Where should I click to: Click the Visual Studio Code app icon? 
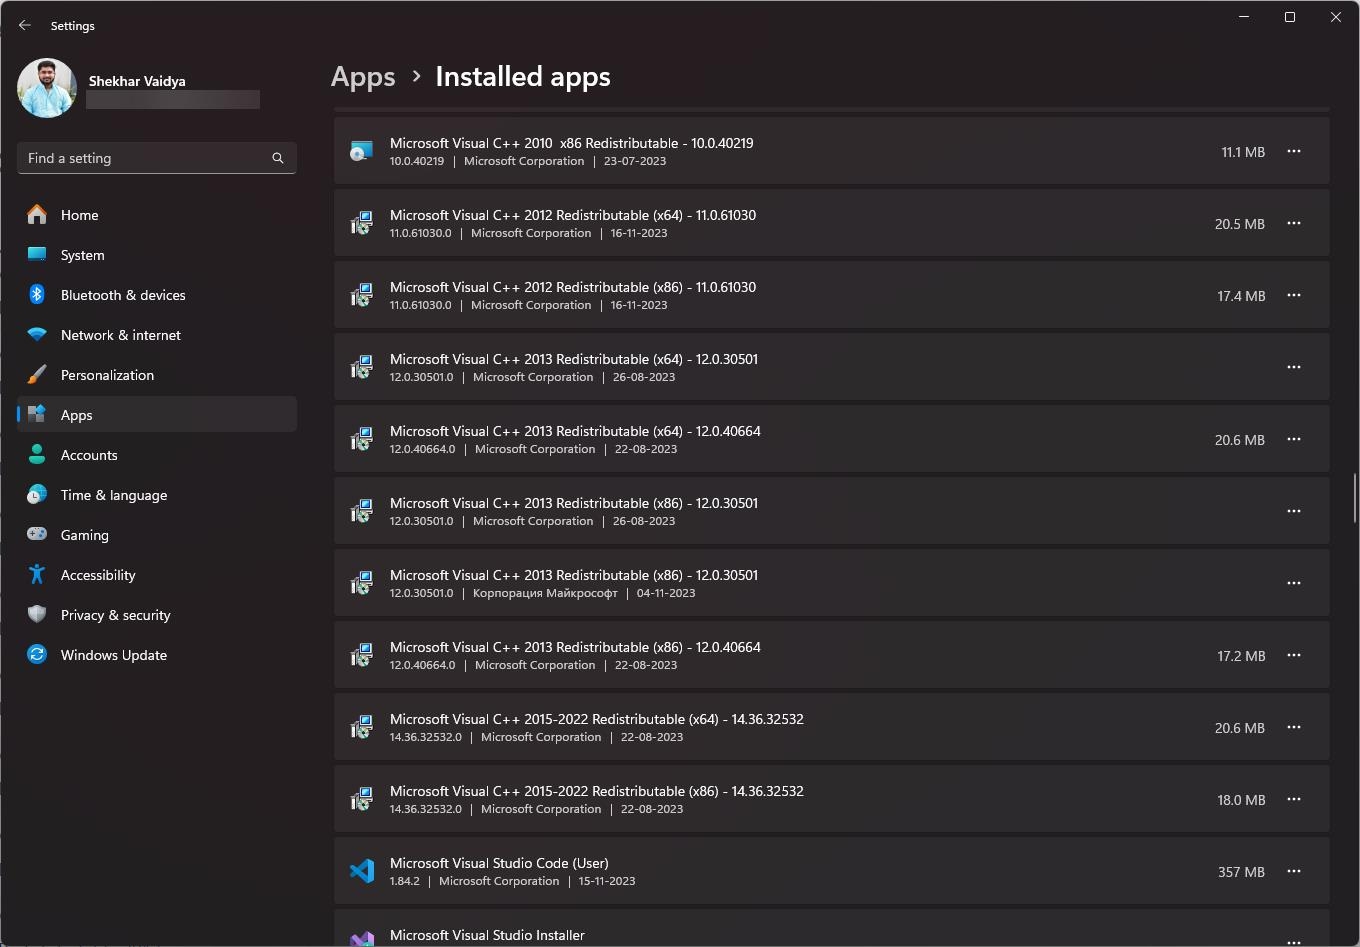[x=362, y=870]
